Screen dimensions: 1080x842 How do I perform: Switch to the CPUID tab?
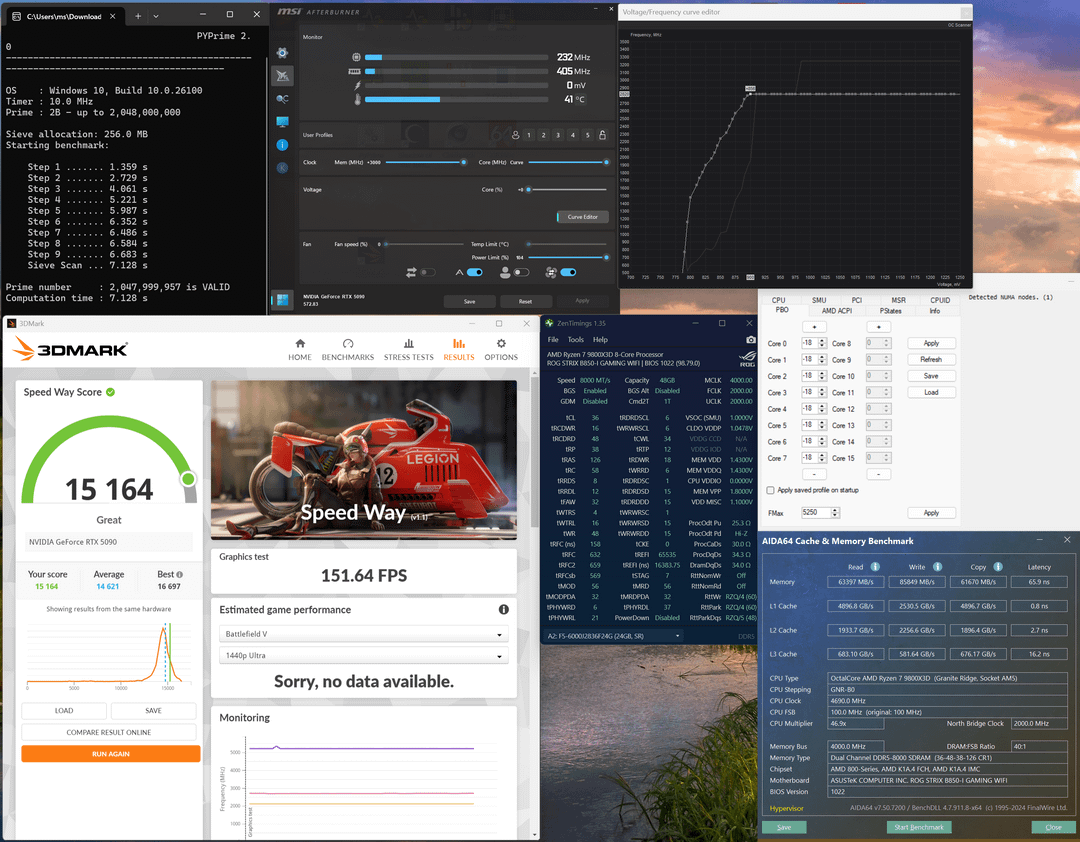[940, 300]
